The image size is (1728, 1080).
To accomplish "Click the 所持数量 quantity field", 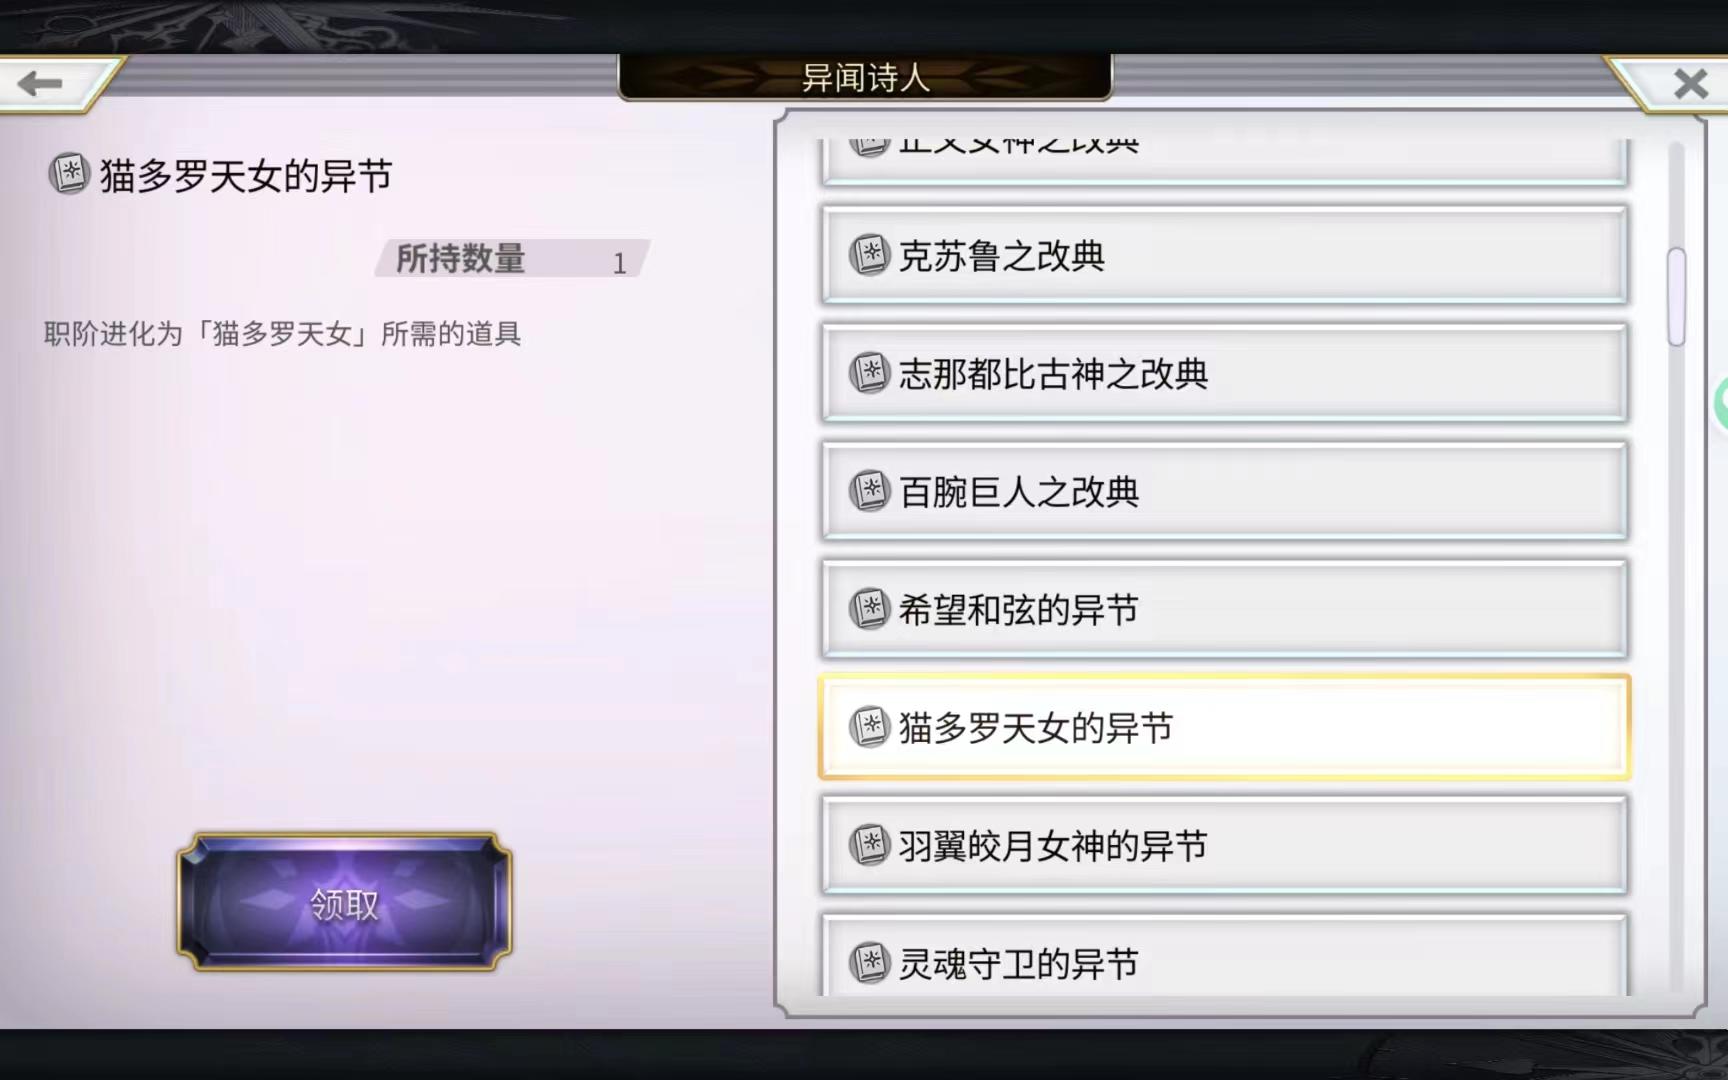I will pyautogui.click(x=512, y=259).
